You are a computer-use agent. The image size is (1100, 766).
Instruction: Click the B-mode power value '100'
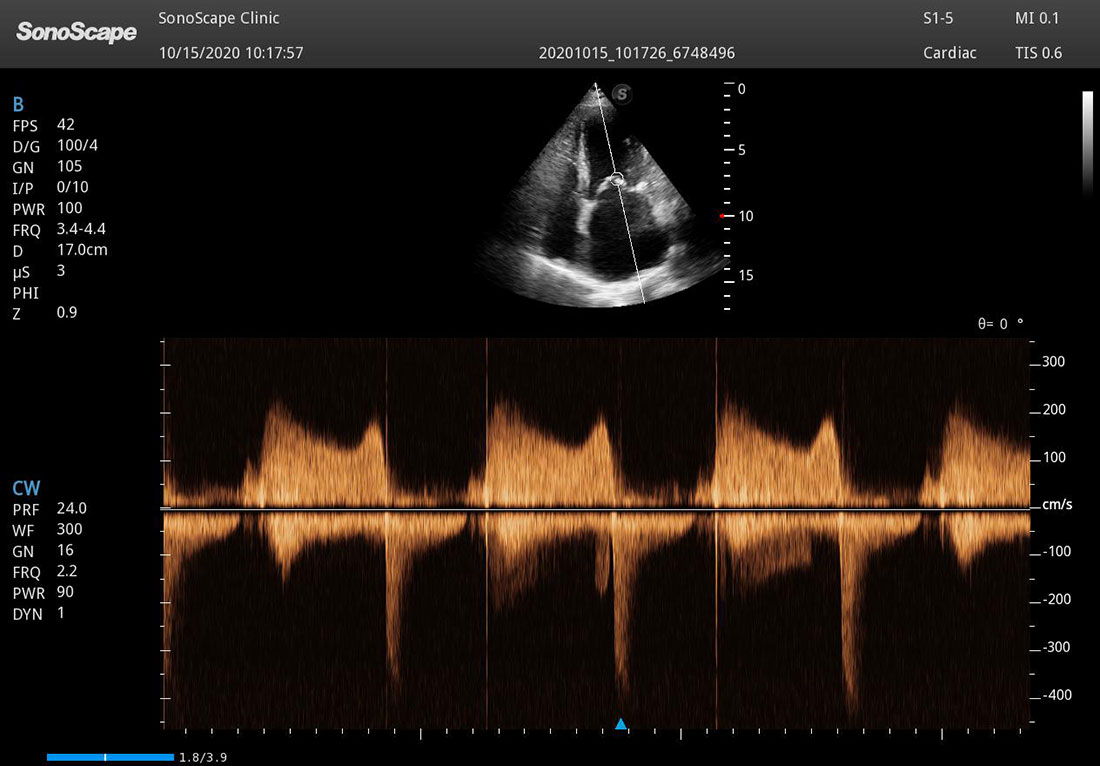tap(69, 208)
